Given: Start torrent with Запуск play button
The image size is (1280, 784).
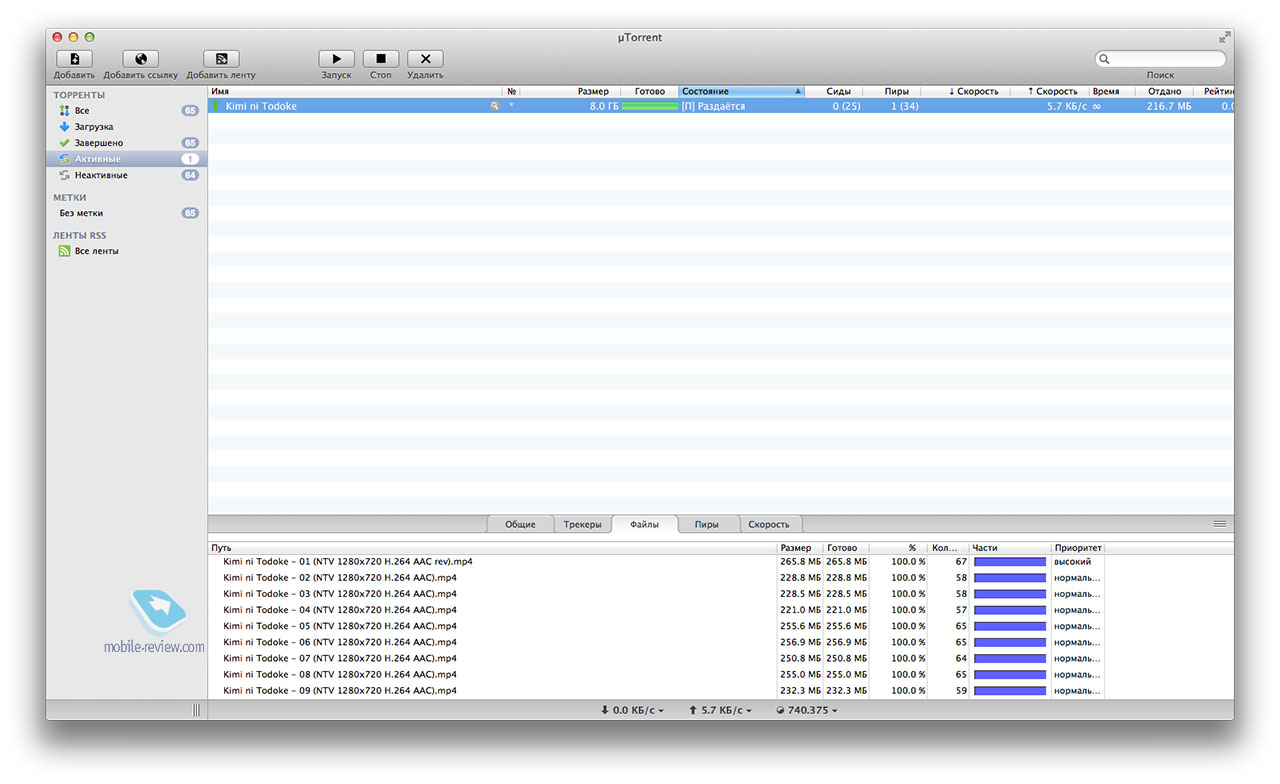Looking at the screenshot, I should pyautogui.click(x=336, y=59).
